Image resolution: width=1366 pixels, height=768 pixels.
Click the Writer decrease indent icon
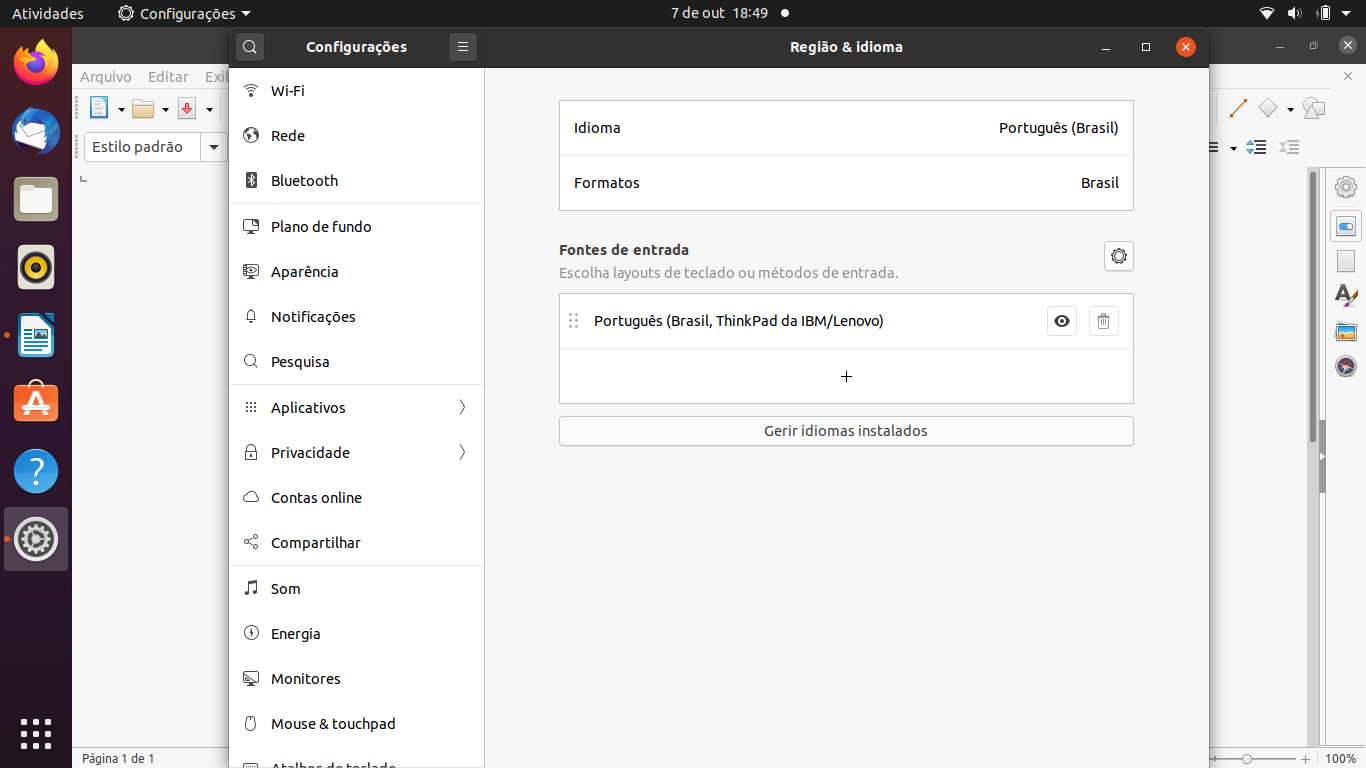(1290, 147)
